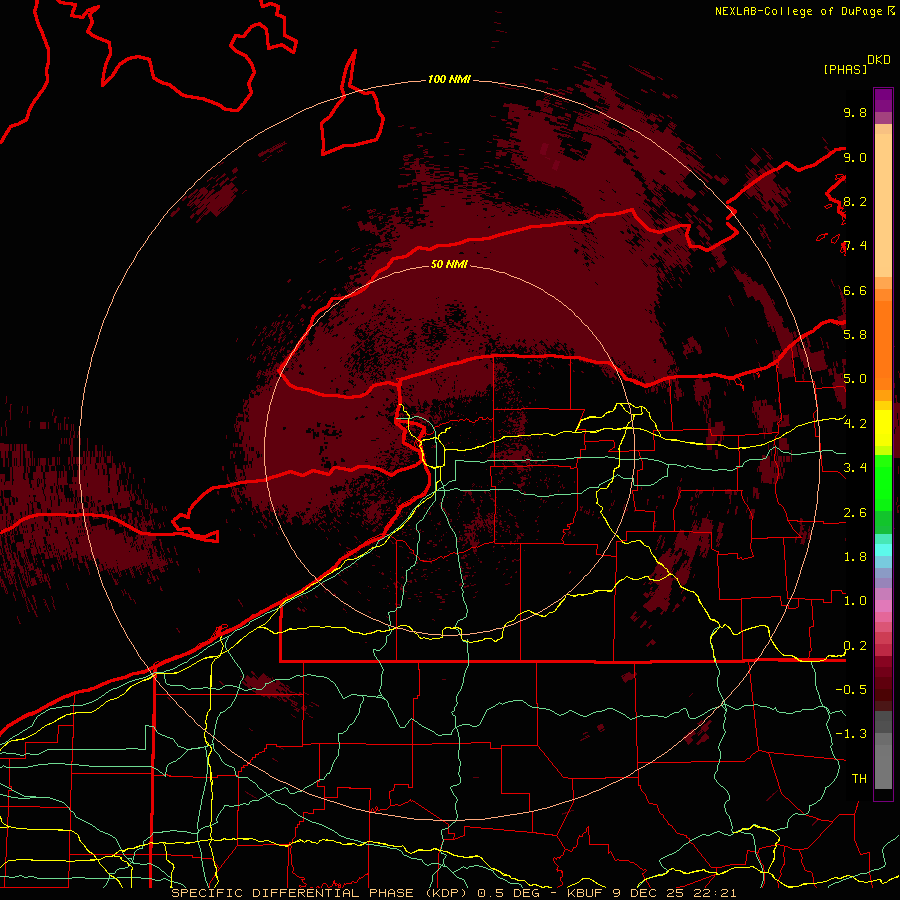Pick the purple top segment of color scale
Image resolution: width=900 pixels, height=900 pixels.
coord(883,100)
